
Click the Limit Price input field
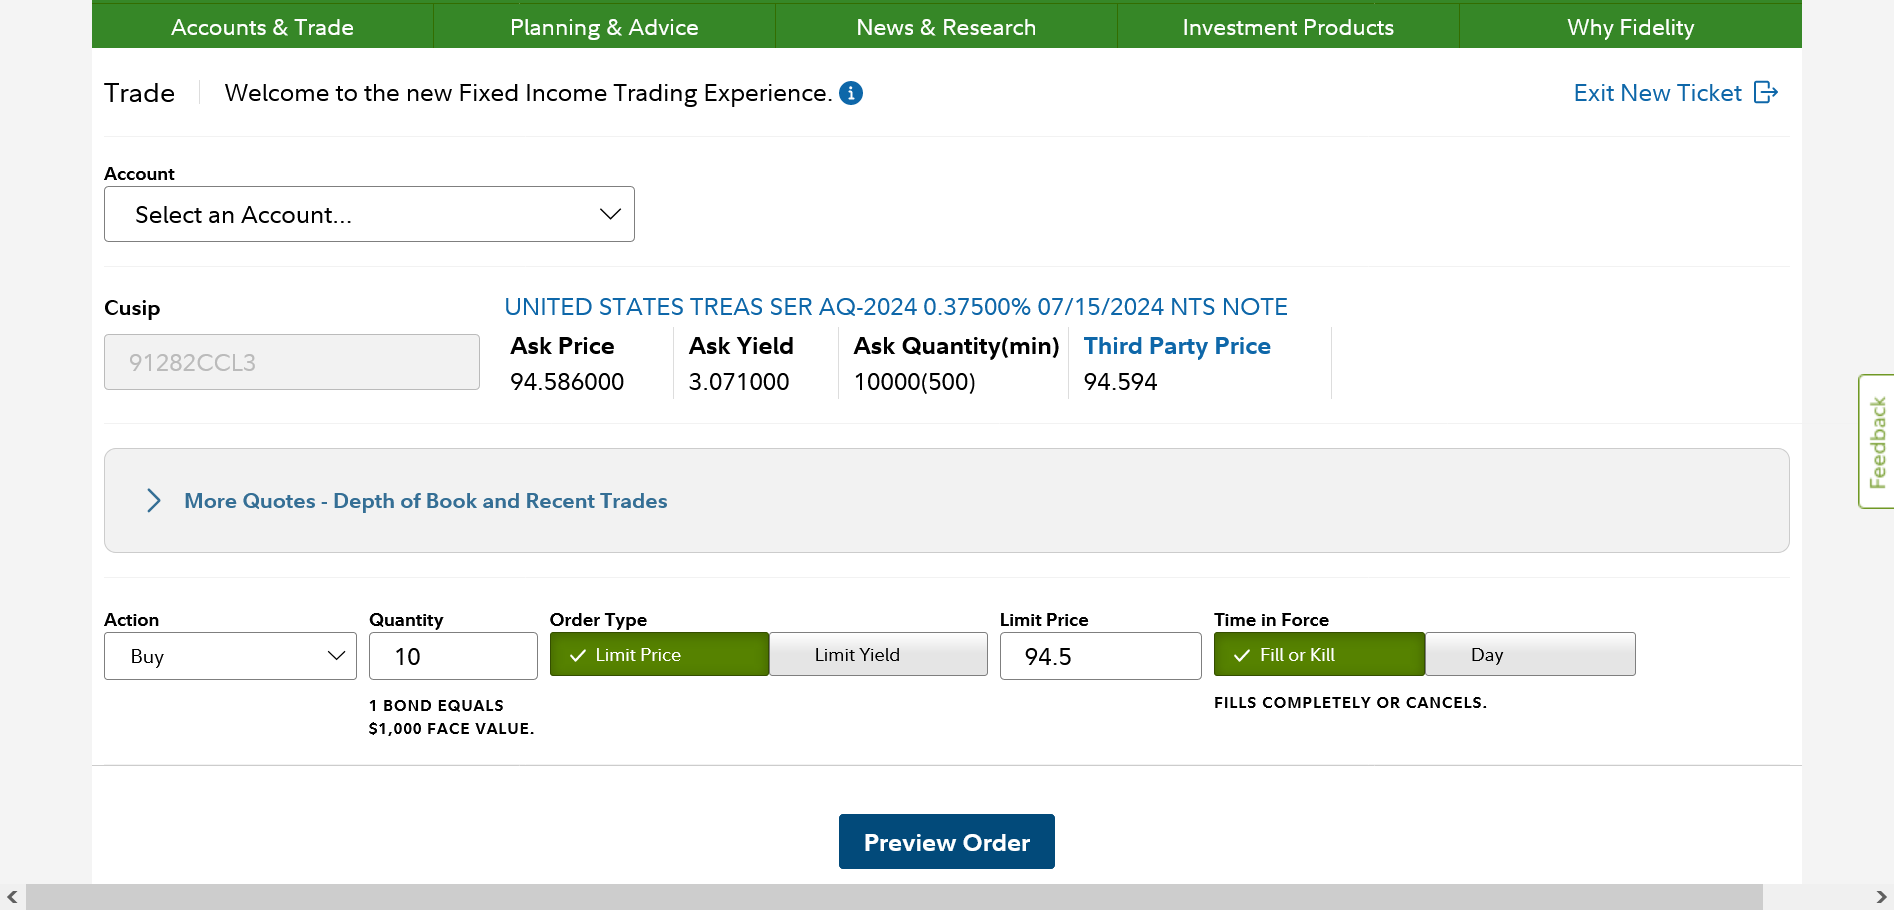tap(1100, 656)
